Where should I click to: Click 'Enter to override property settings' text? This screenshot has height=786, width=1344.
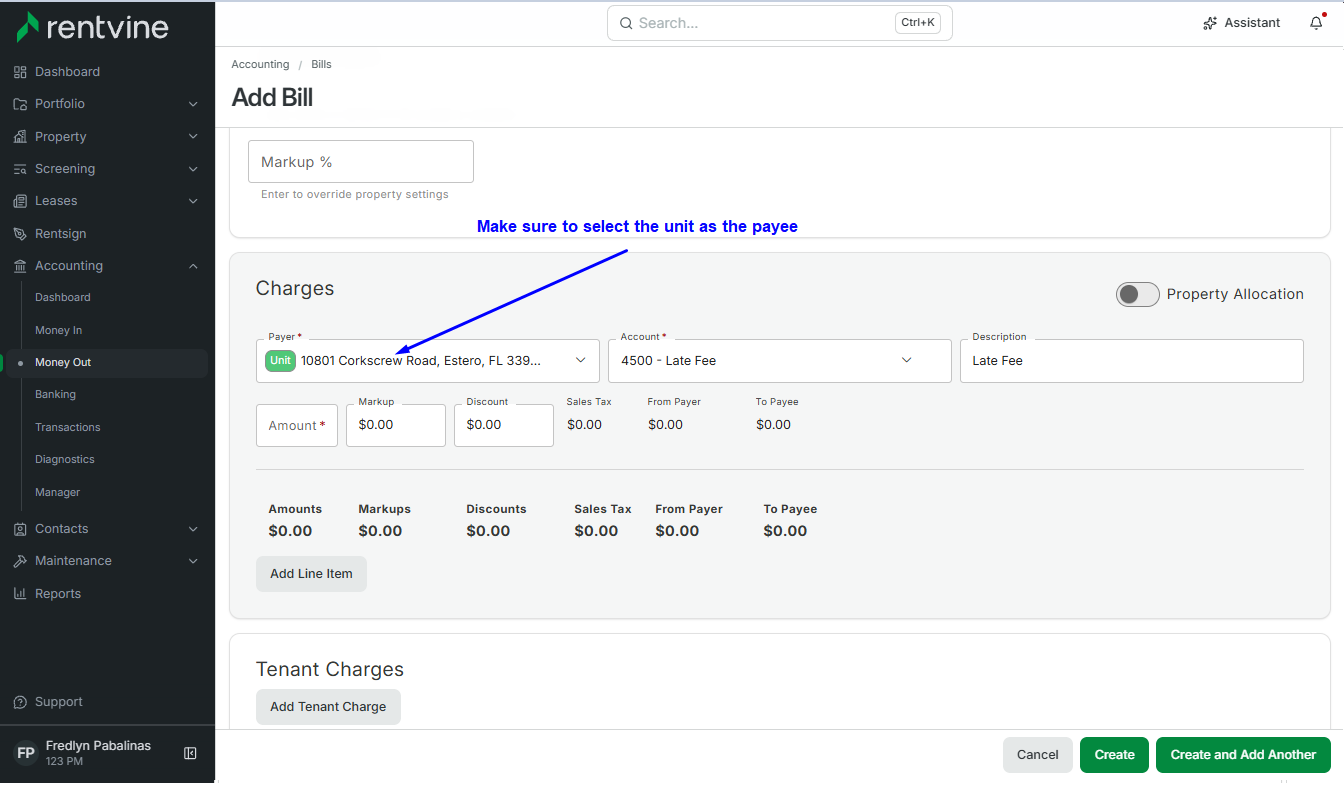click(355, 194)
